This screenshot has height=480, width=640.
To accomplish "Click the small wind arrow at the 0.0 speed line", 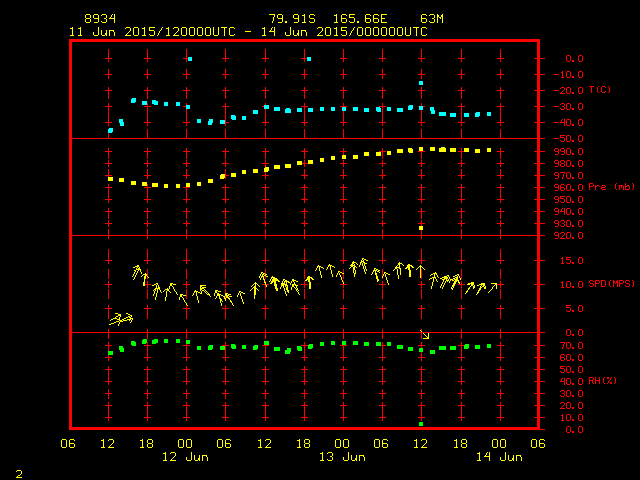I will (x=425, y=335).
